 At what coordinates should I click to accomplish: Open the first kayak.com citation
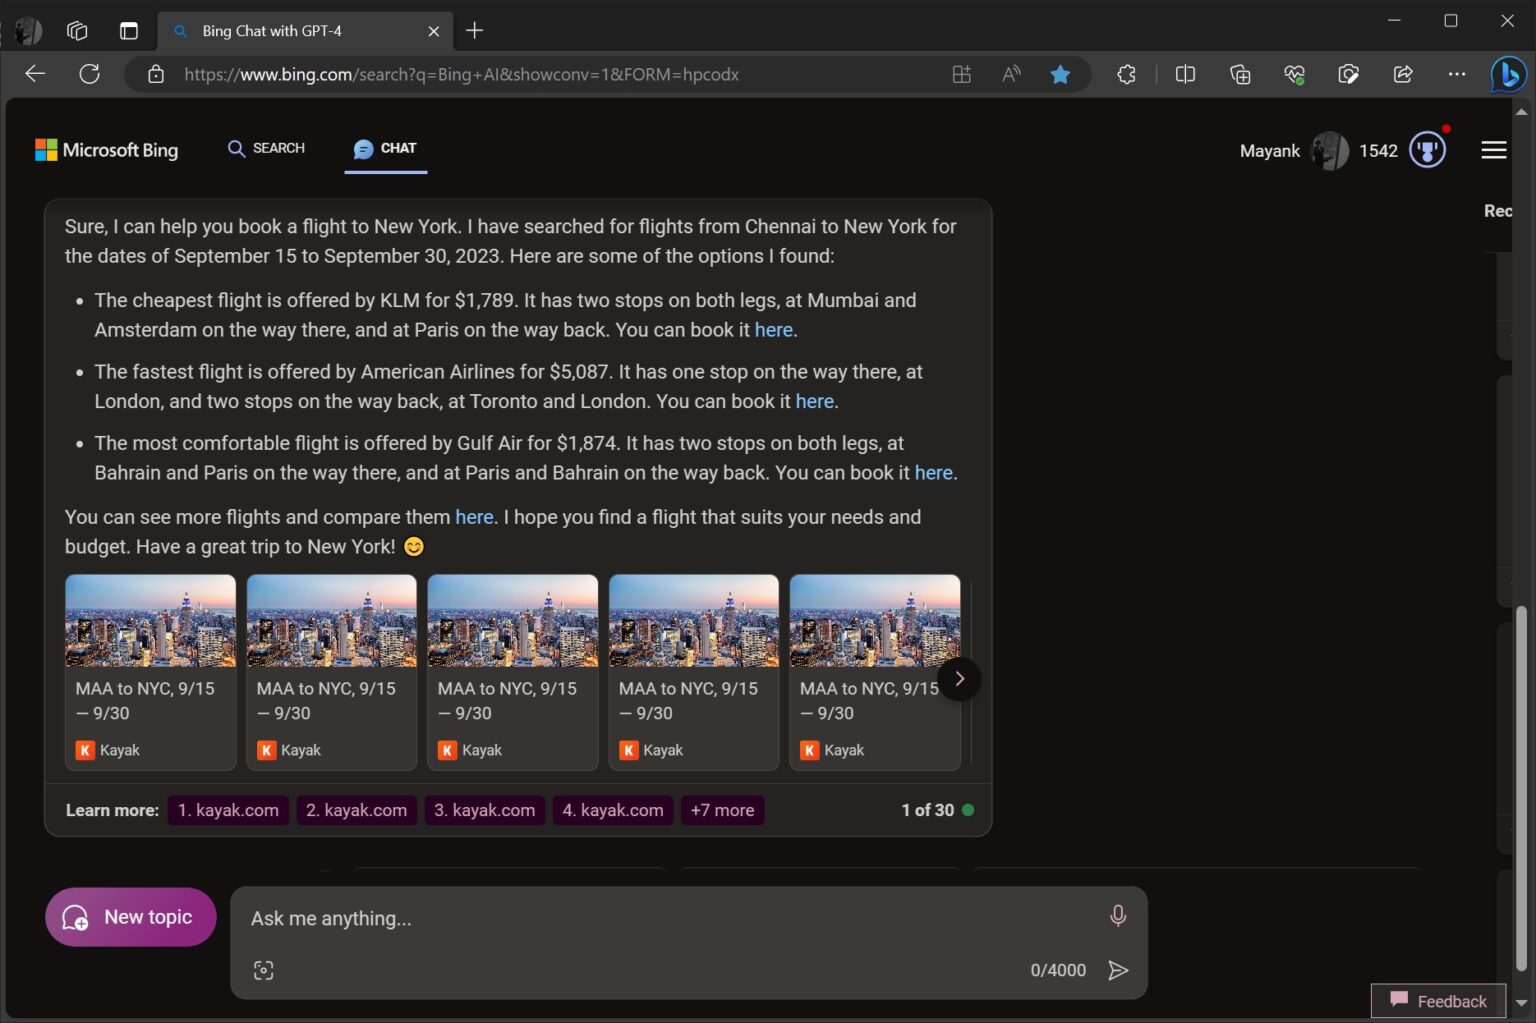227,810
